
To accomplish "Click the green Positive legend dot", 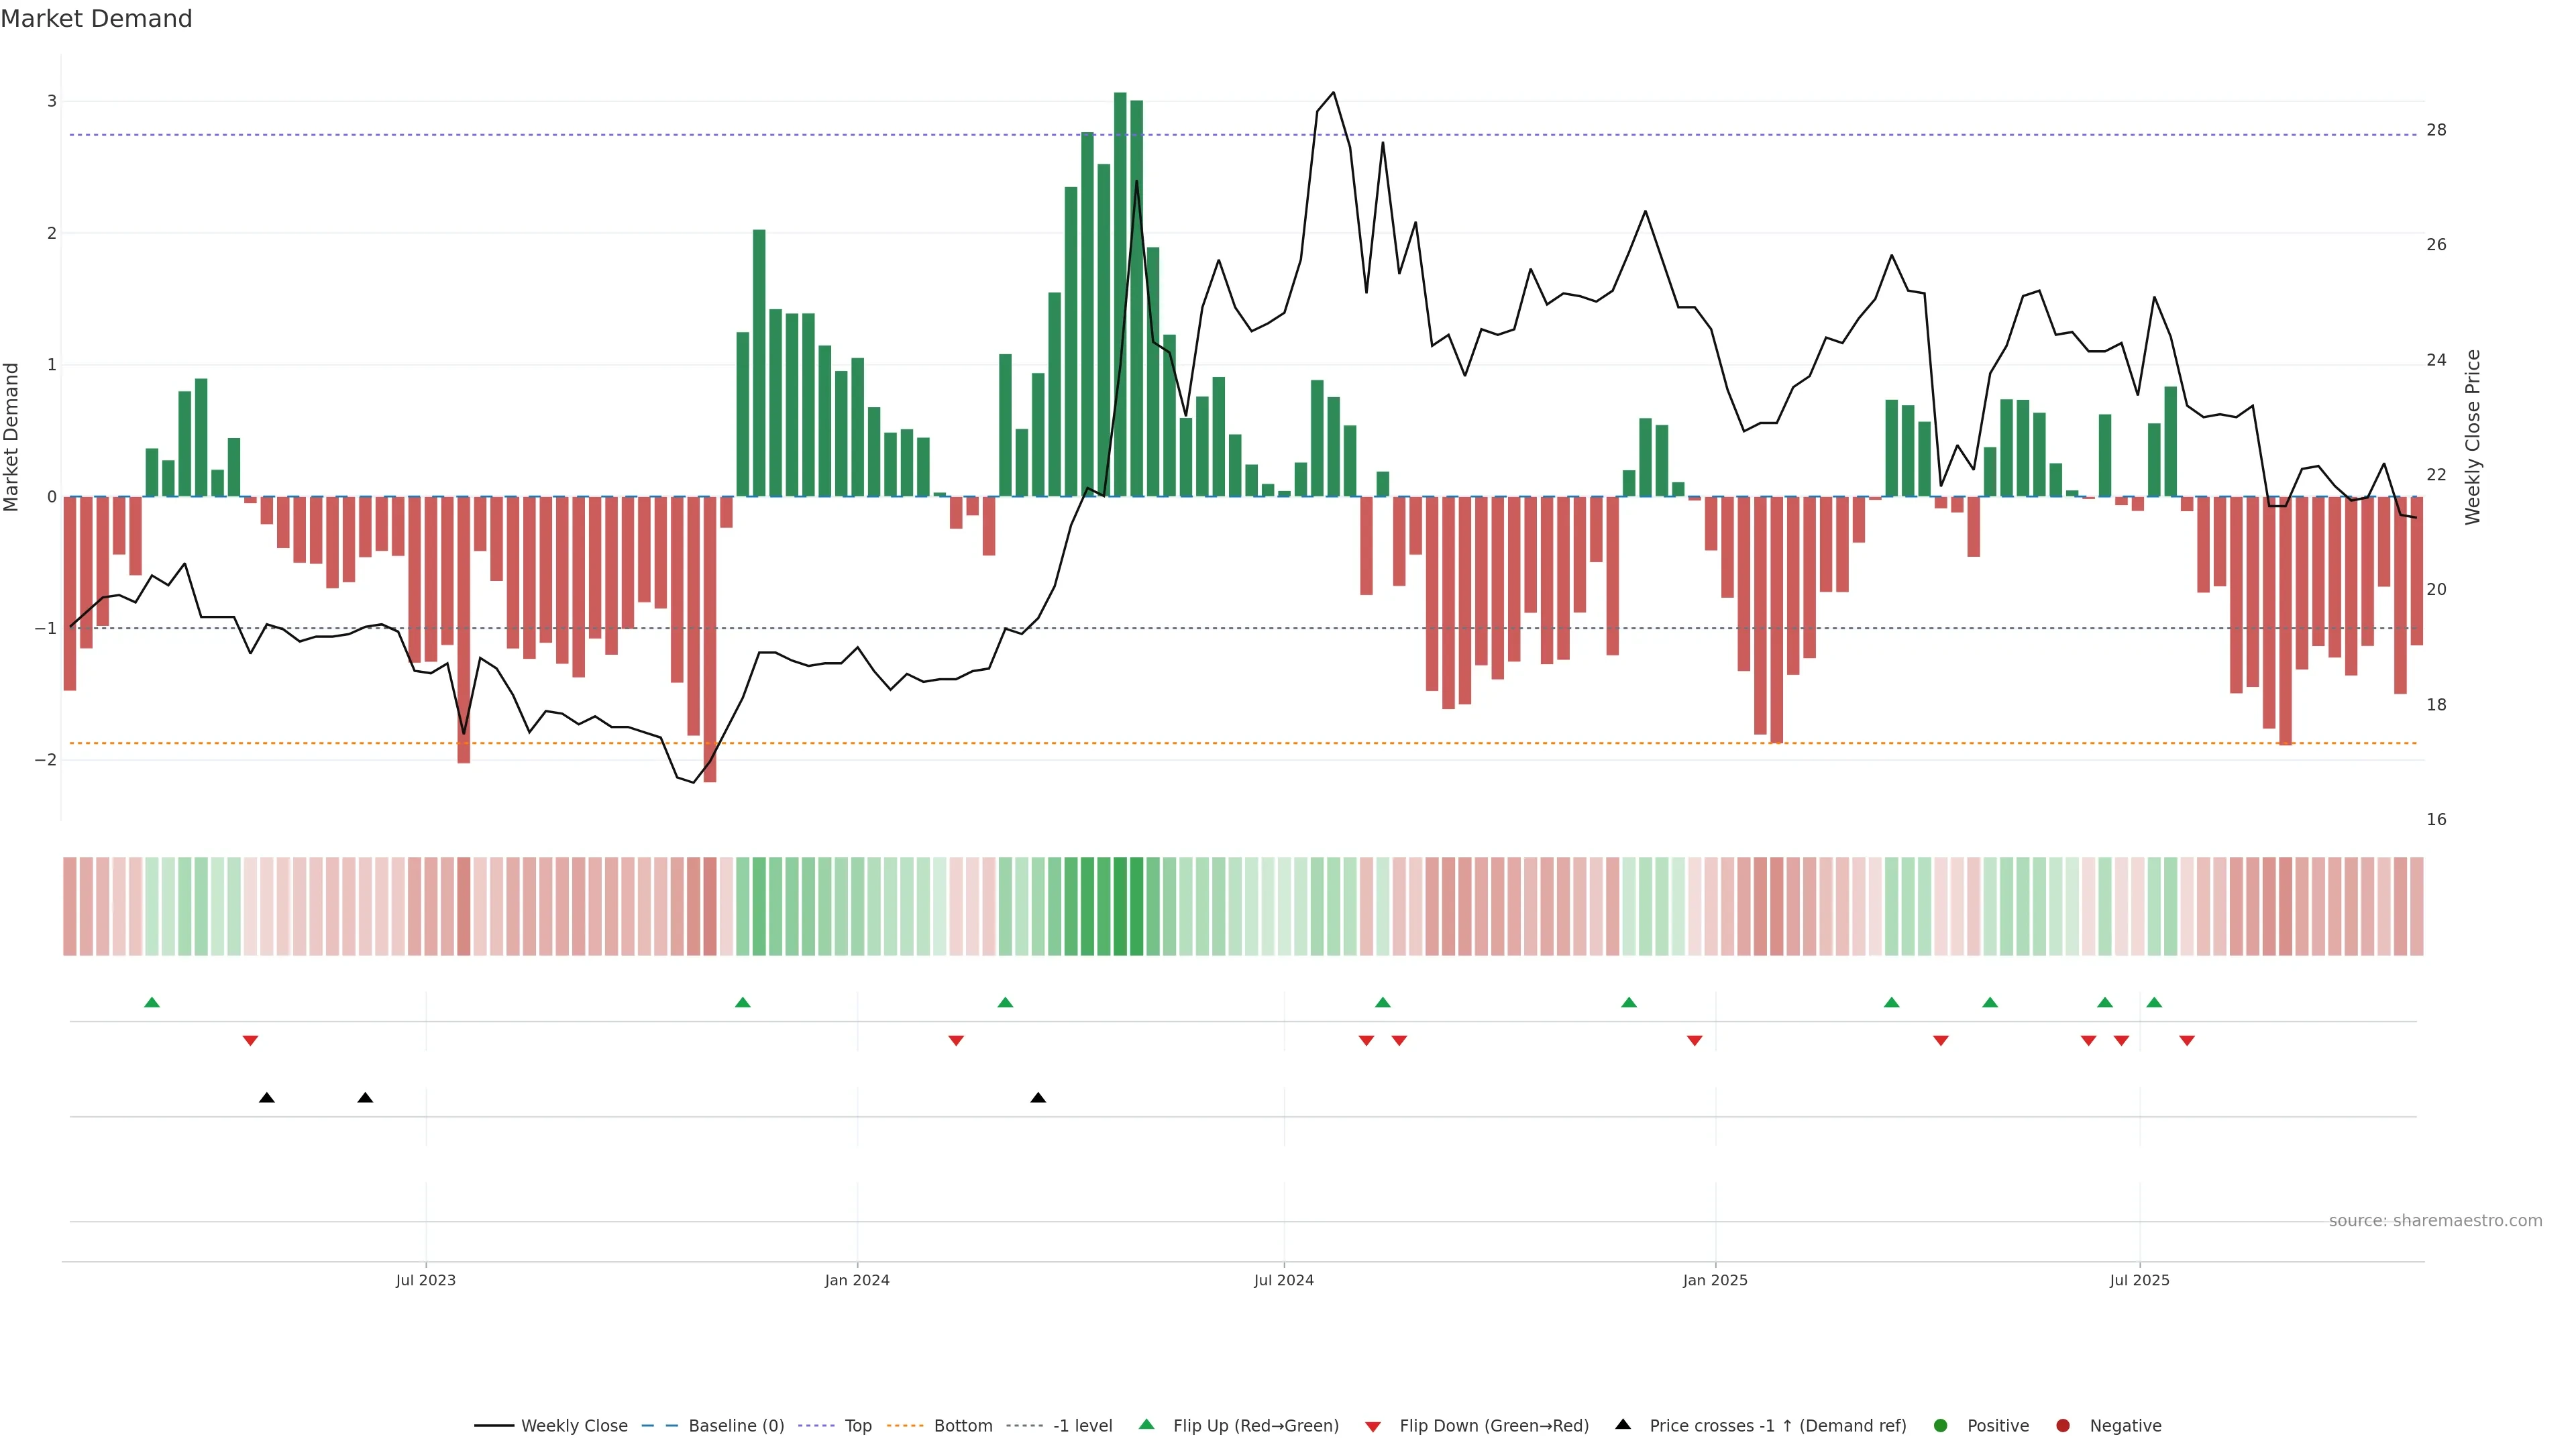I will 1941,1426.
